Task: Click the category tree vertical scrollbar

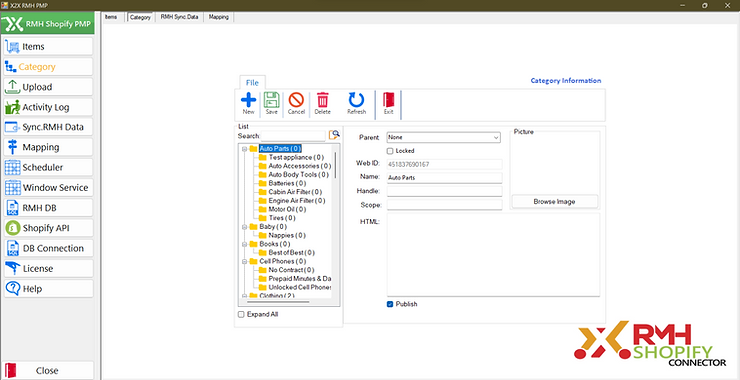Action: [x=336, y=164]
